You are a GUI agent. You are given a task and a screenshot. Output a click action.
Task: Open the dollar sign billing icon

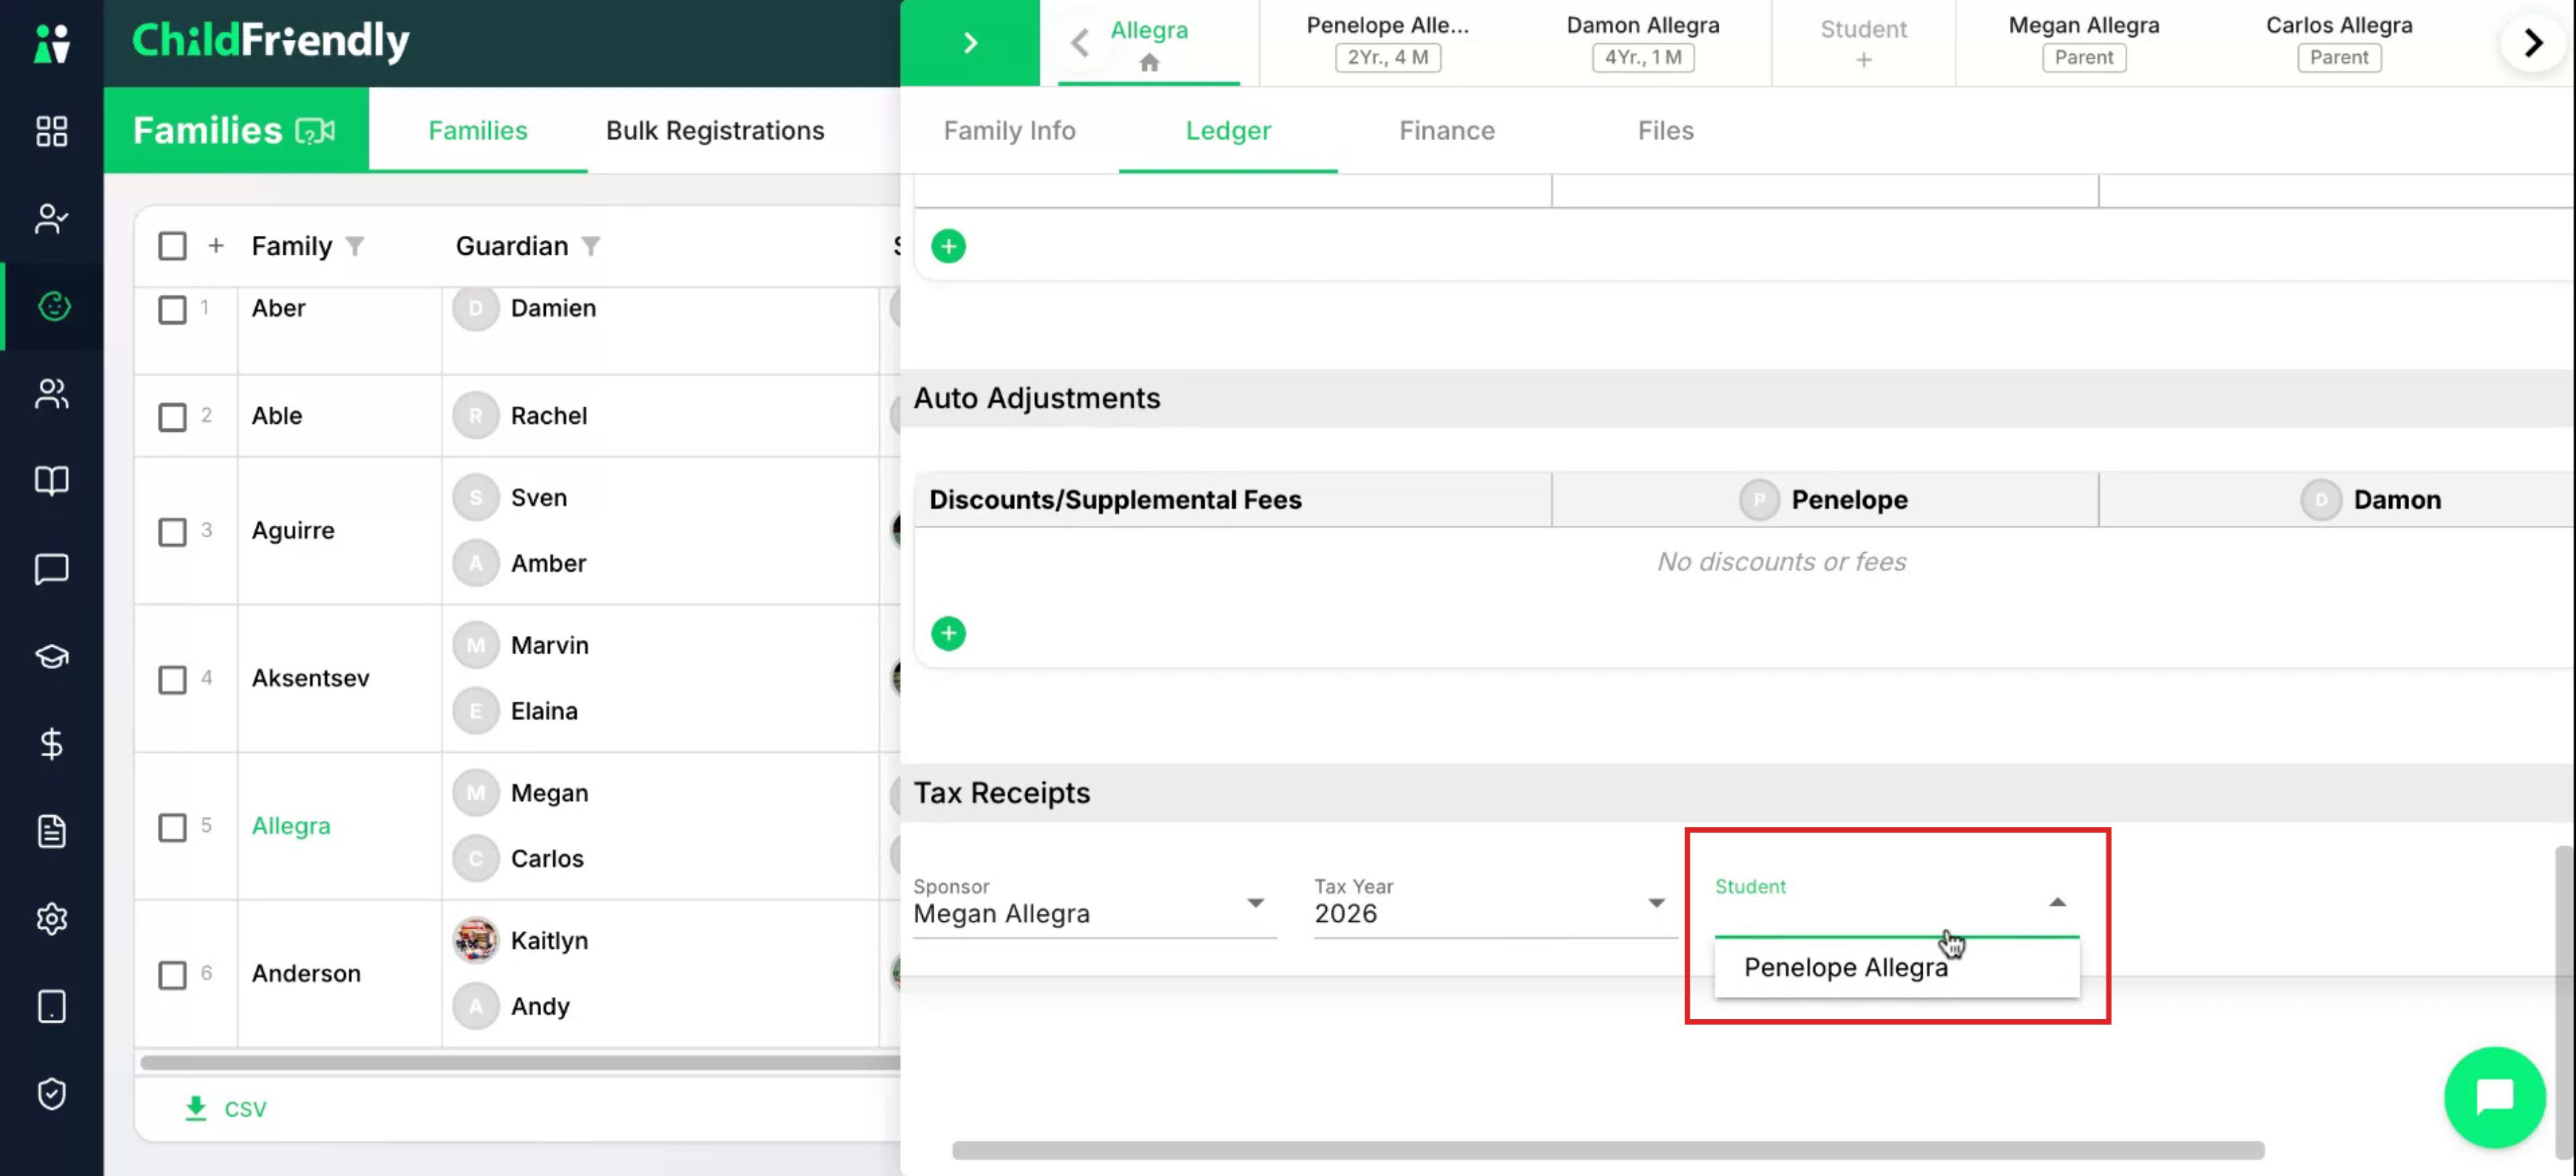(x=51, y=744)
